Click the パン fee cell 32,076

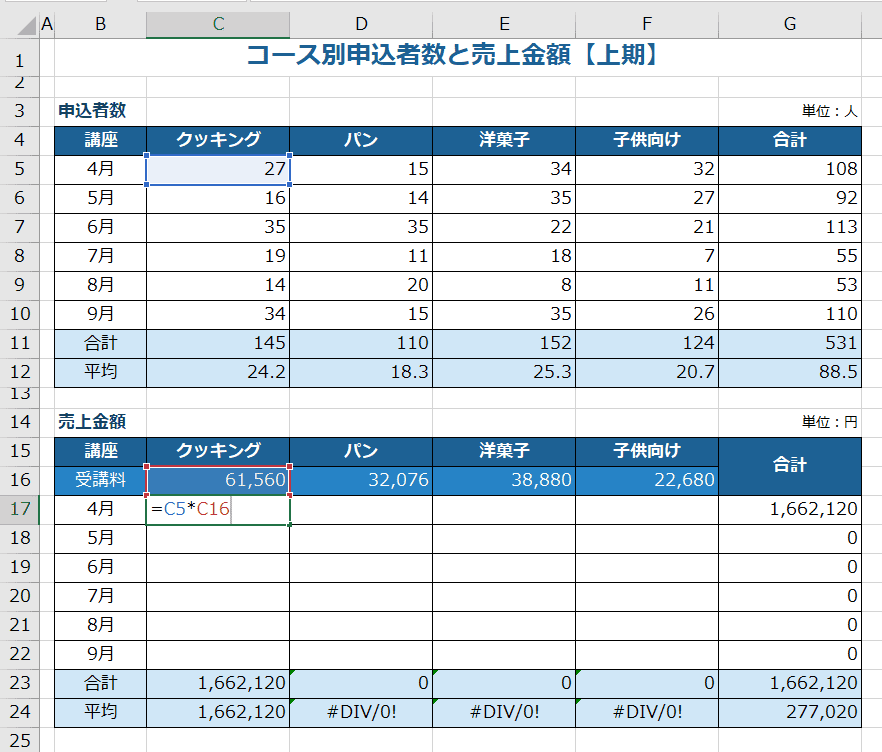point(361,480)
